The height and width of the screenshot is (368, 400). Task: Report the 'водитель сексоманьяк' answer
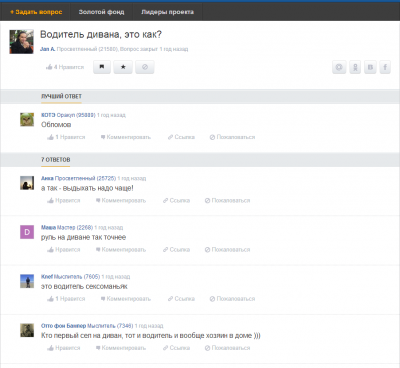[232, 299]
